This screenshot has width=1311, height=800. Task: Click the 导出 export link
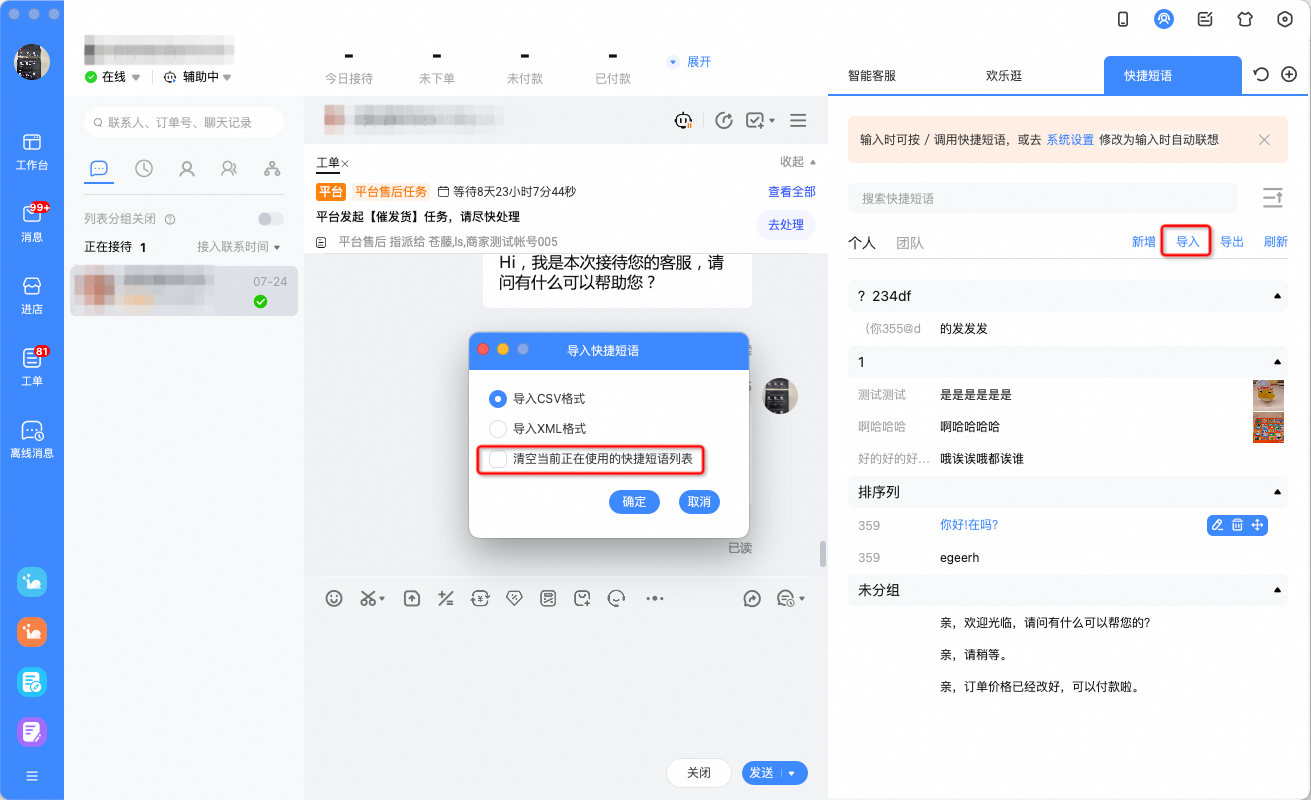[x=1232, y=242]
